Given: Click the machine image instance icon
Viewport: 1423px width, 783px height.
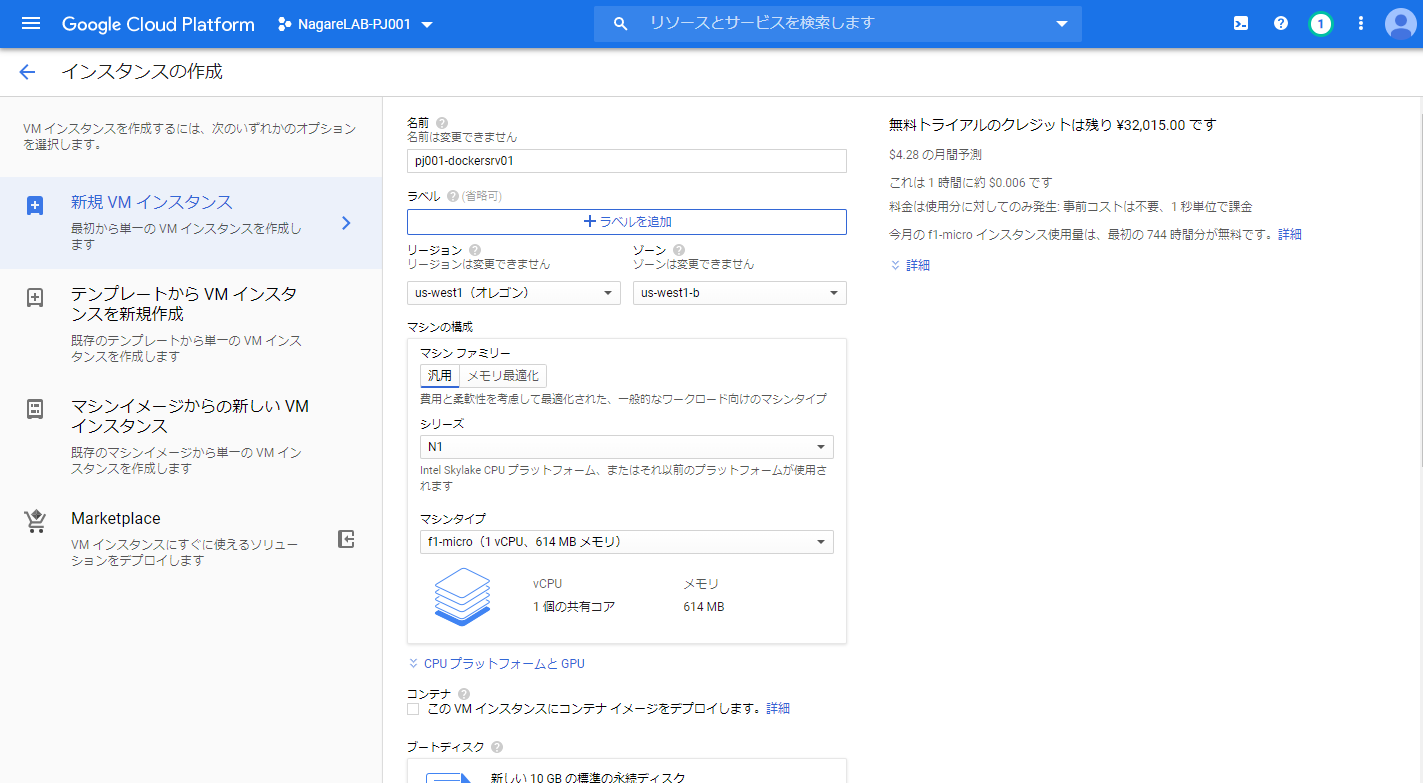Looking at the screenshot, I should (x=35, y=409).
